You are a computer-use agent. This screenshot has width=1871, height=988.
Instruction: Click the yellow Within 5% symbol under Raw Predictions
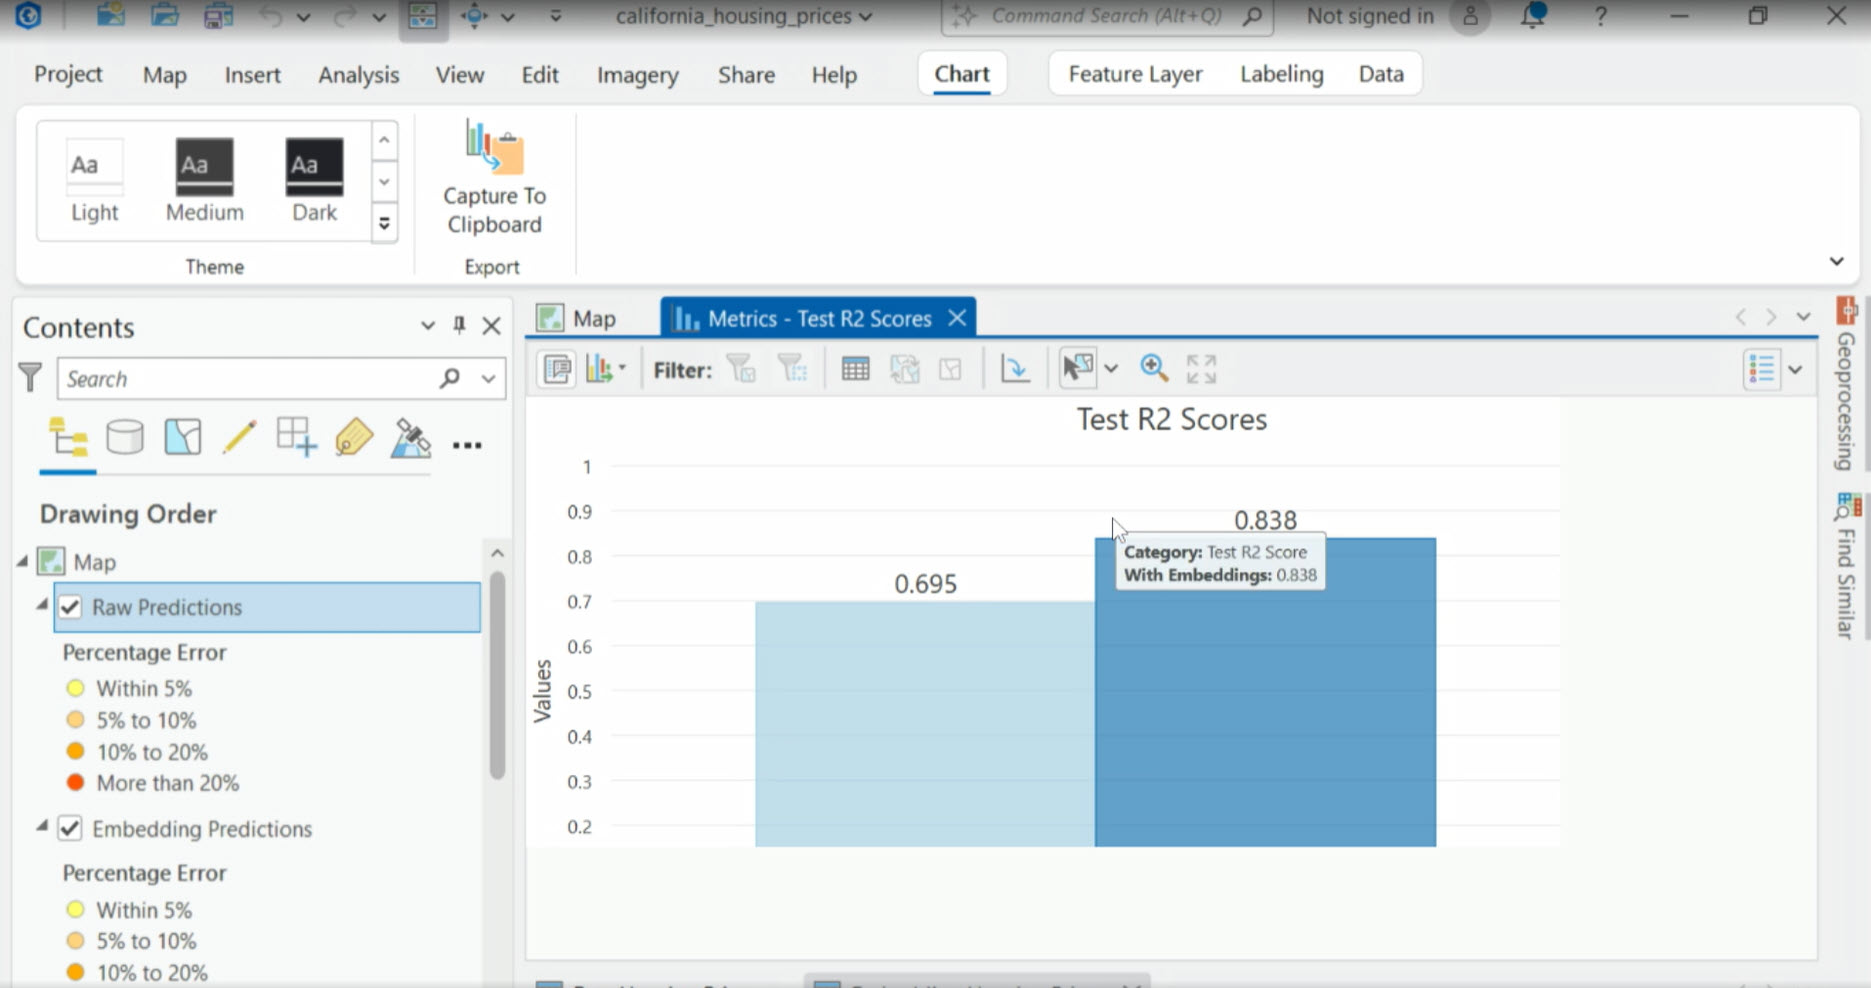(x=75, y=688)
